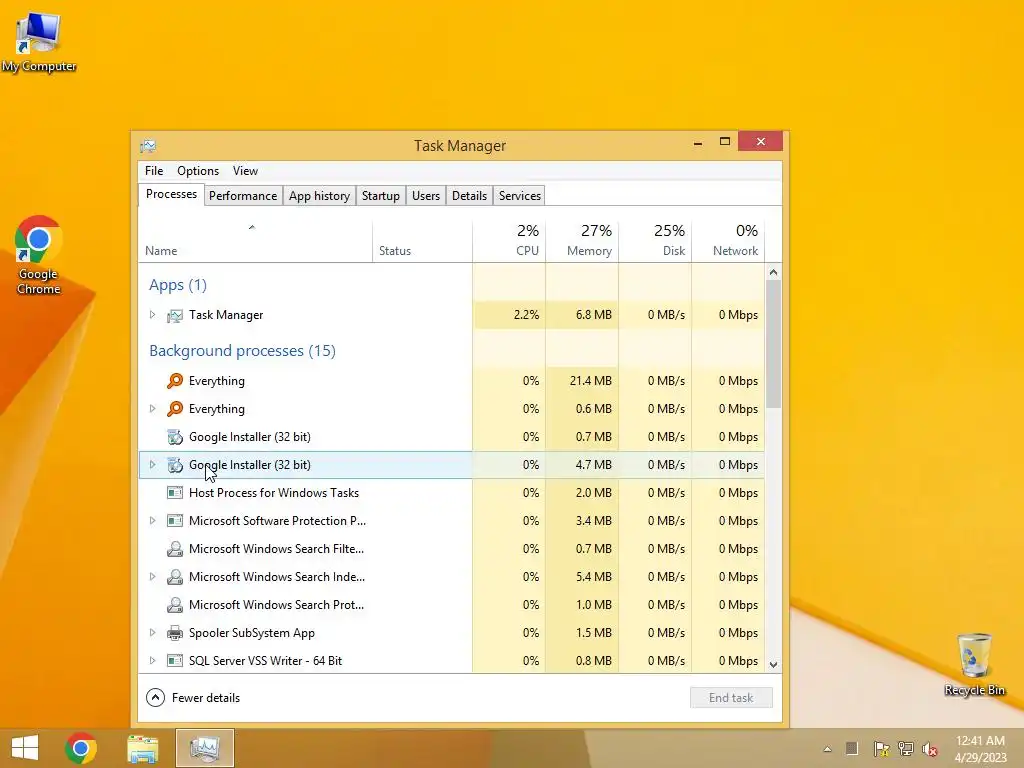Expand the Google Installer 4.7 MB process

152,465
